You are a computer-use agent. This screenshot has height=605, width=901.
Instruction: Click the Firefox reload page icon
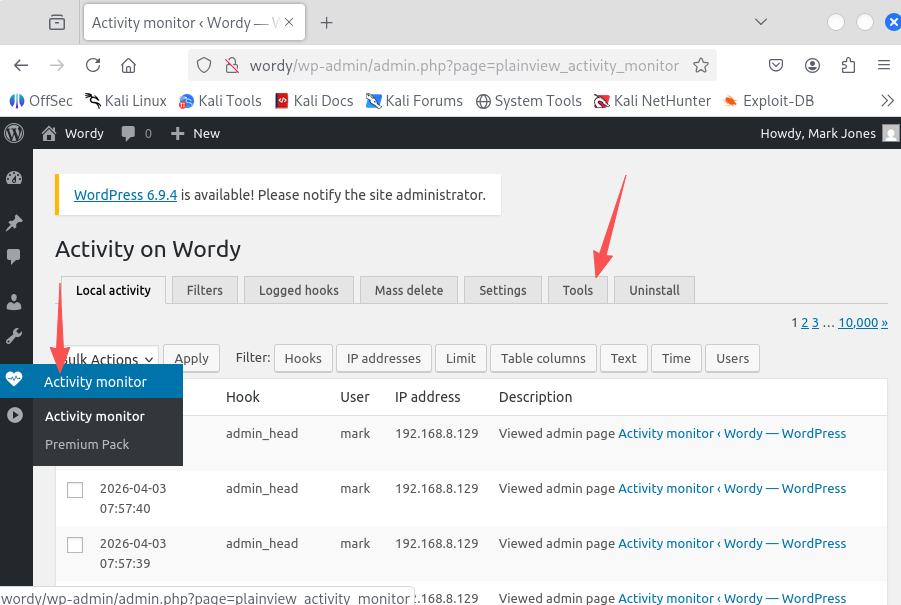click(93, 65)
